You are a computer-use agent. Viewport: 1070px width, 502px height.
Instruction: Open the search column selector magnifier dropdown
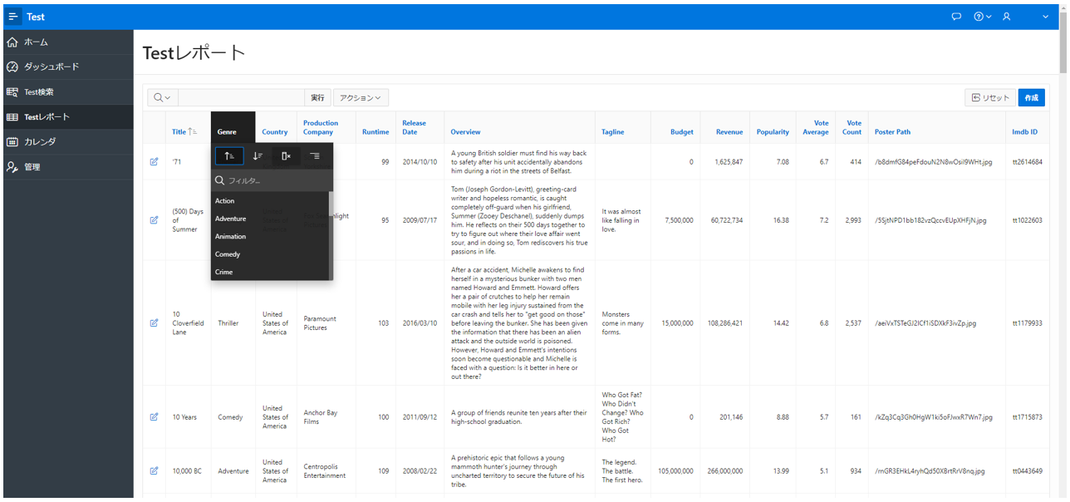click(x=162, y=98)
